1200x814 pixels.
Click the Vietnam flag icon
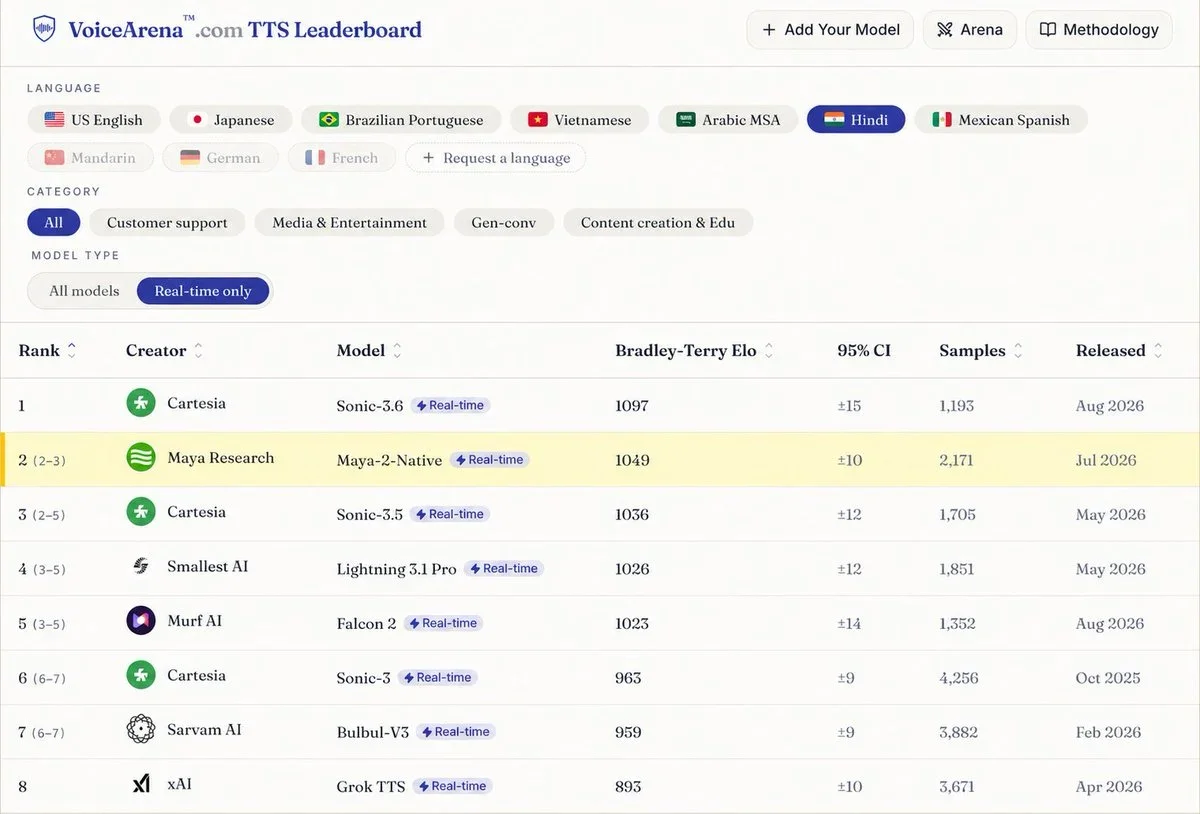(538, 120)
